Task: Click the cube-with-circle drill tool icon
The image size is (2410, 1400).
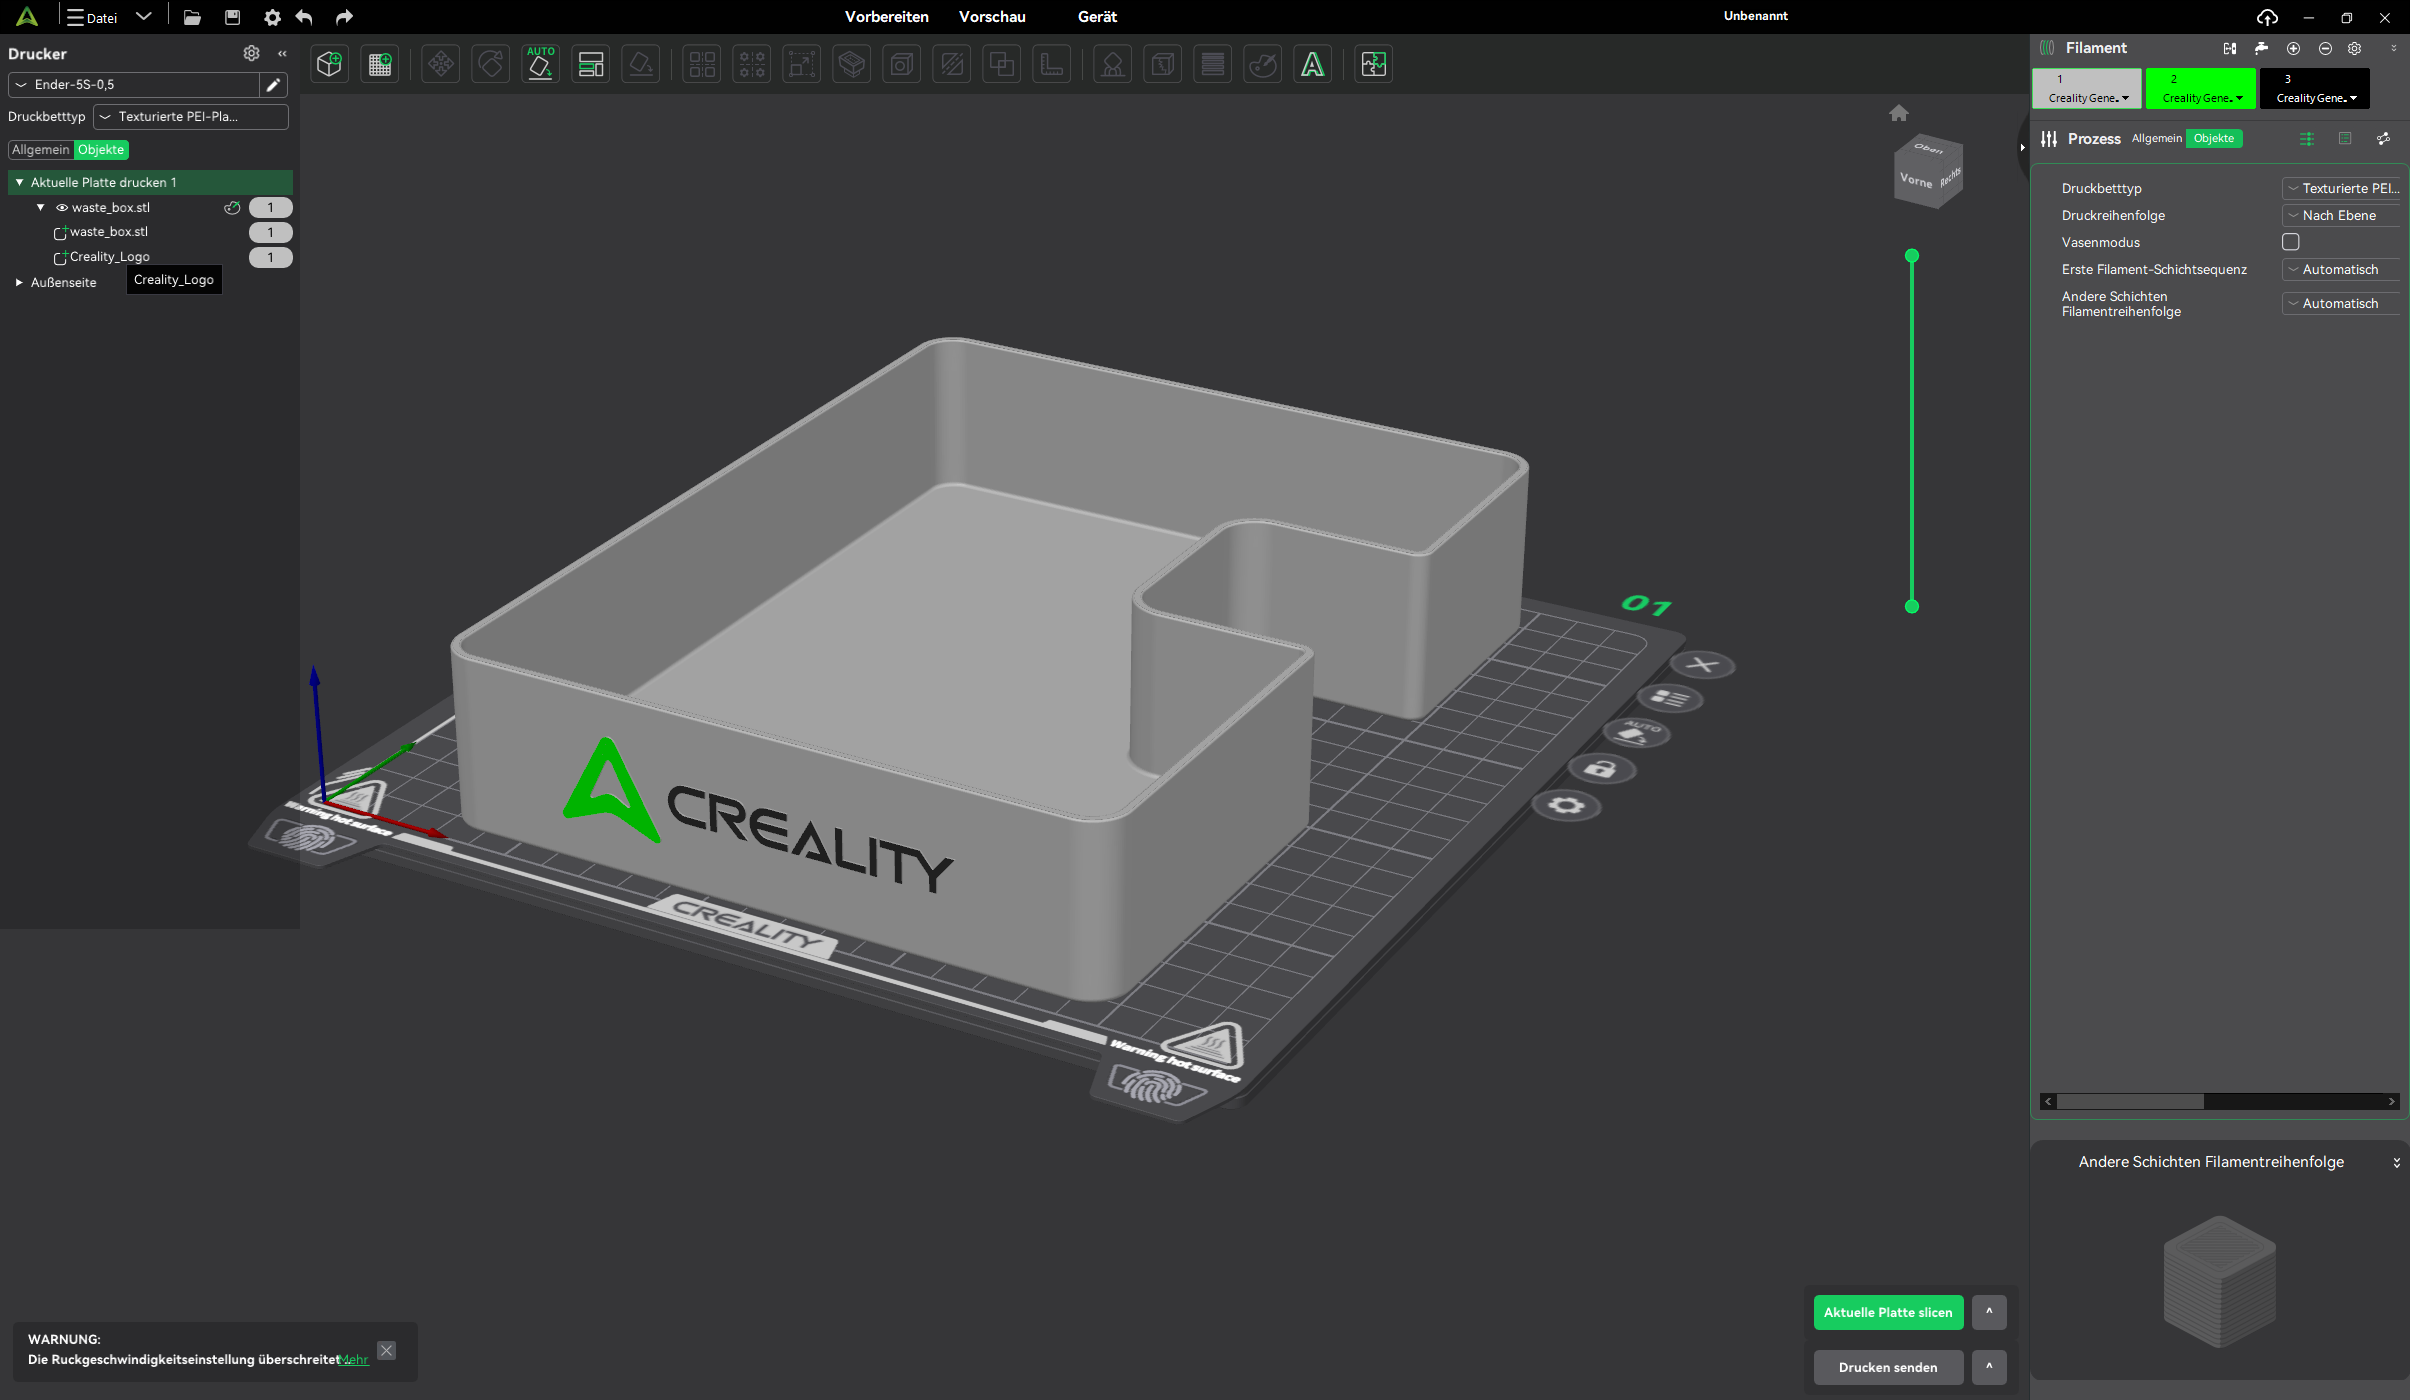Action: click(x=902, y=65)
